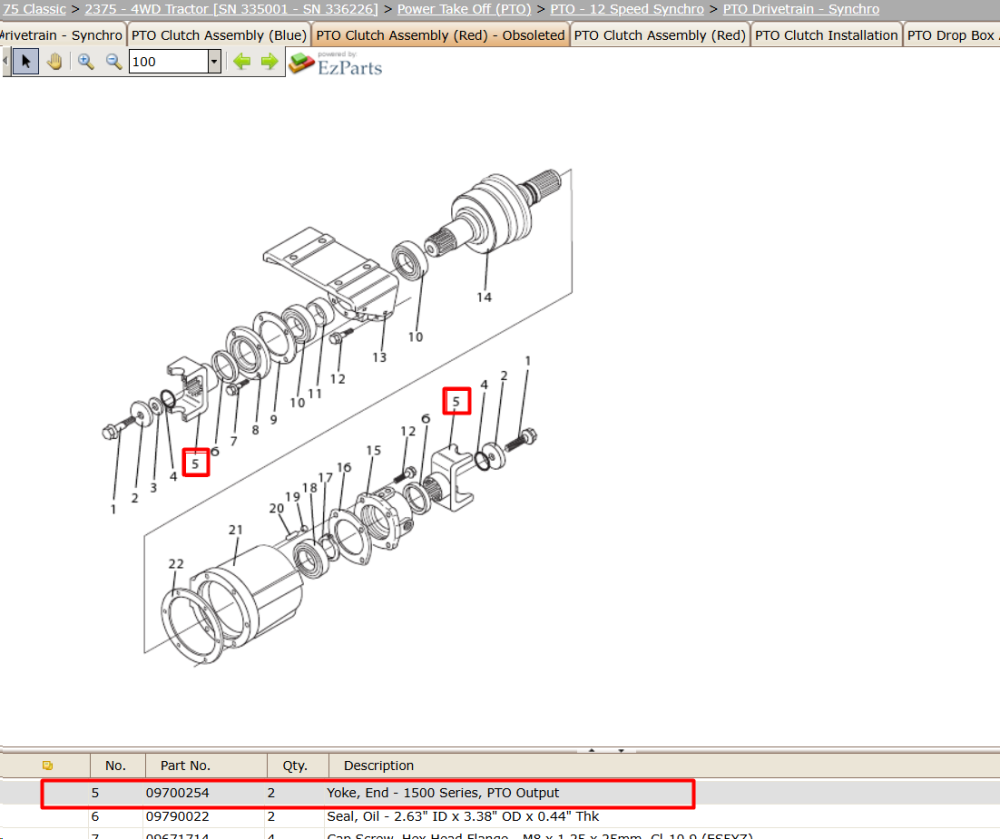Screen dimensions: 1000x839
Task: Click callout 18 on the diagram
Action: tap(310, 488)
